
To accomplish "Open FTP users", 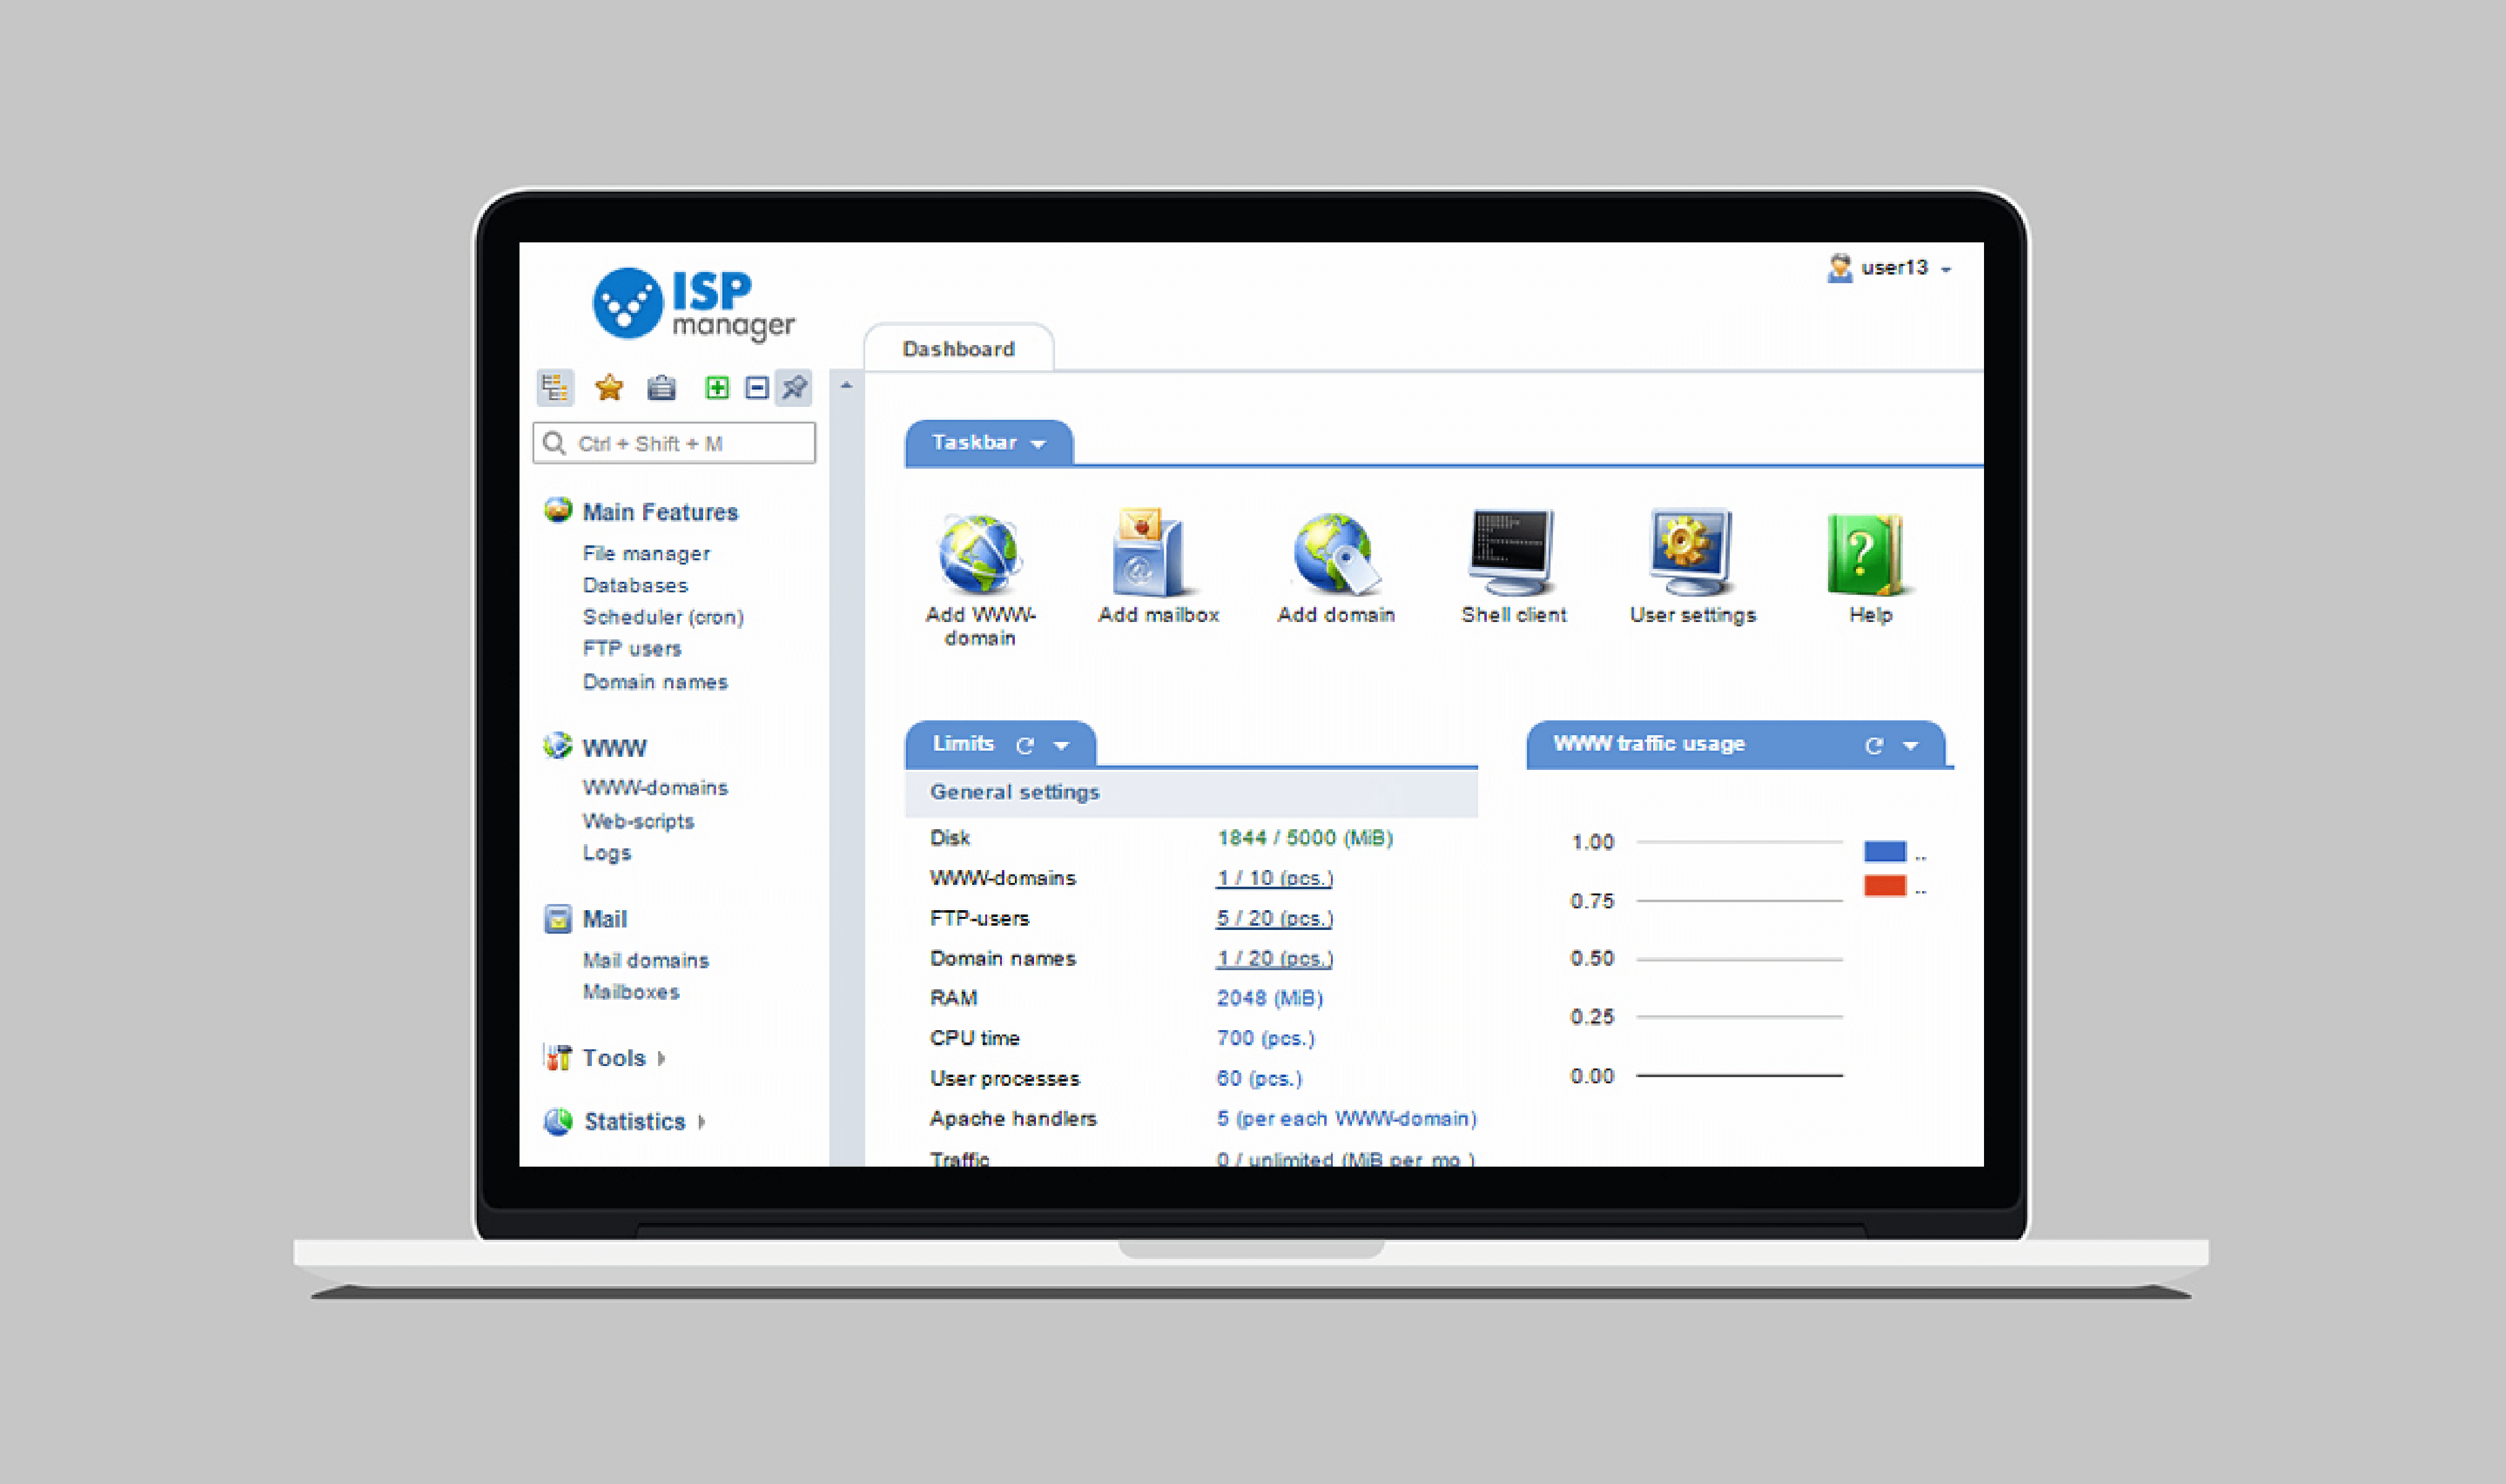I will tap(632, 649).
